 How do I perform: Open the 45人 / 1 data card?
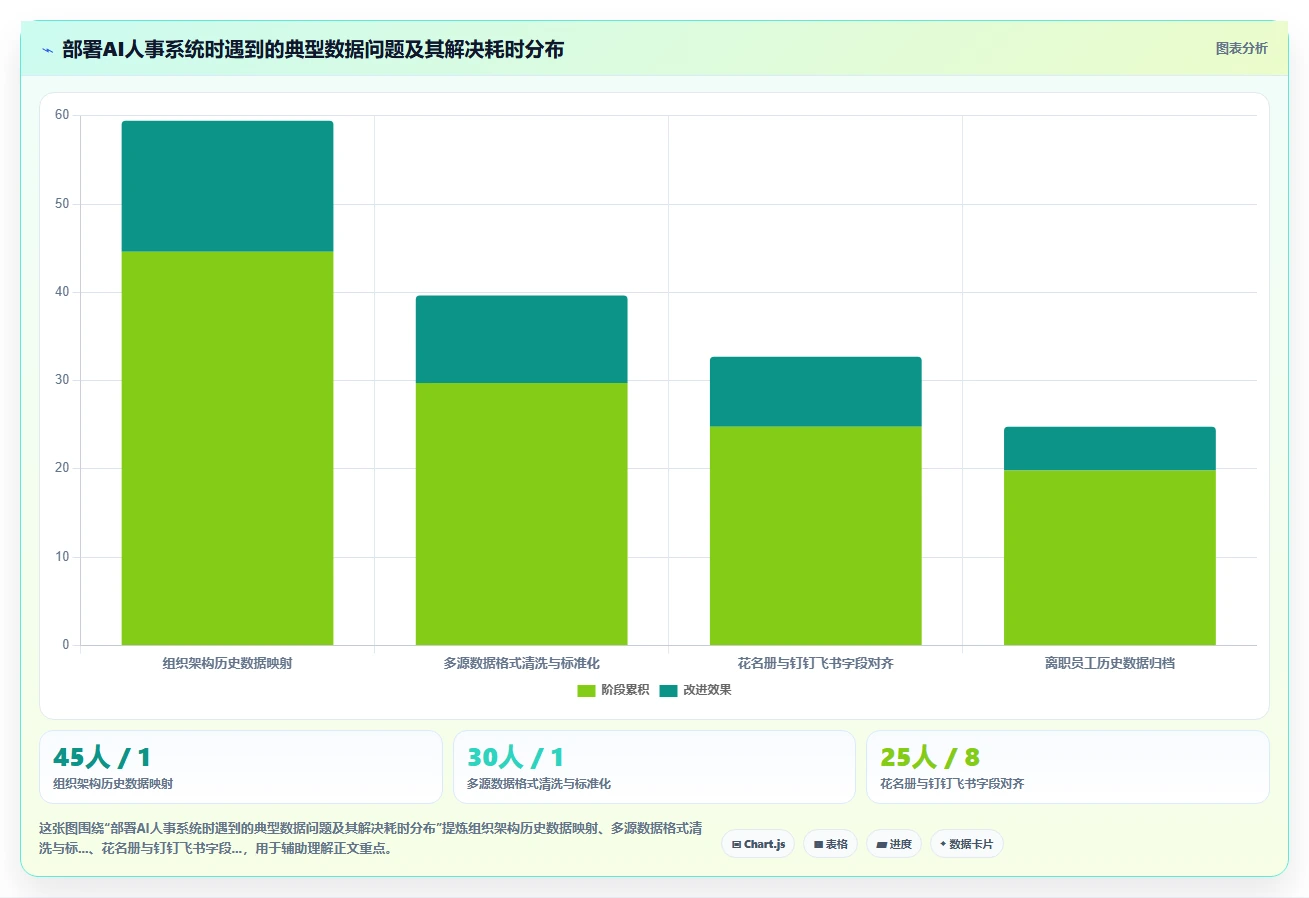pyautogui.click(x=240, y=767)
